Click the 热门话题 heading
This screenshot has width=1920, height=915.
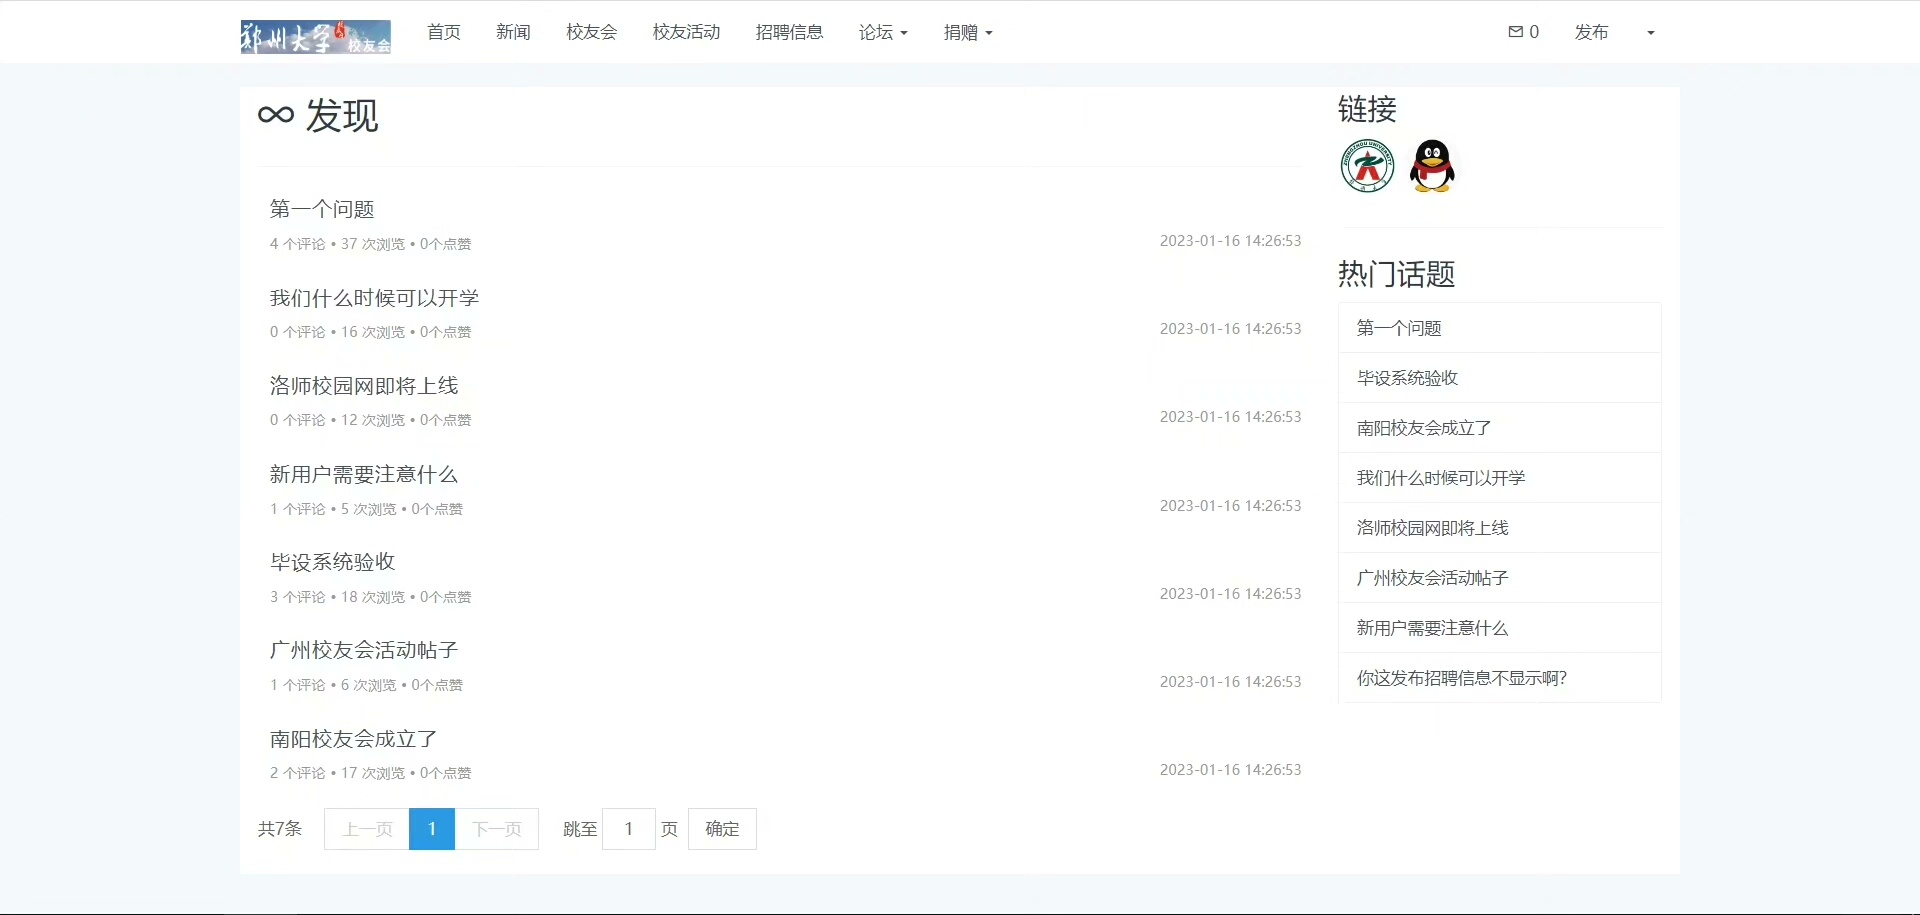[1396, 274]
